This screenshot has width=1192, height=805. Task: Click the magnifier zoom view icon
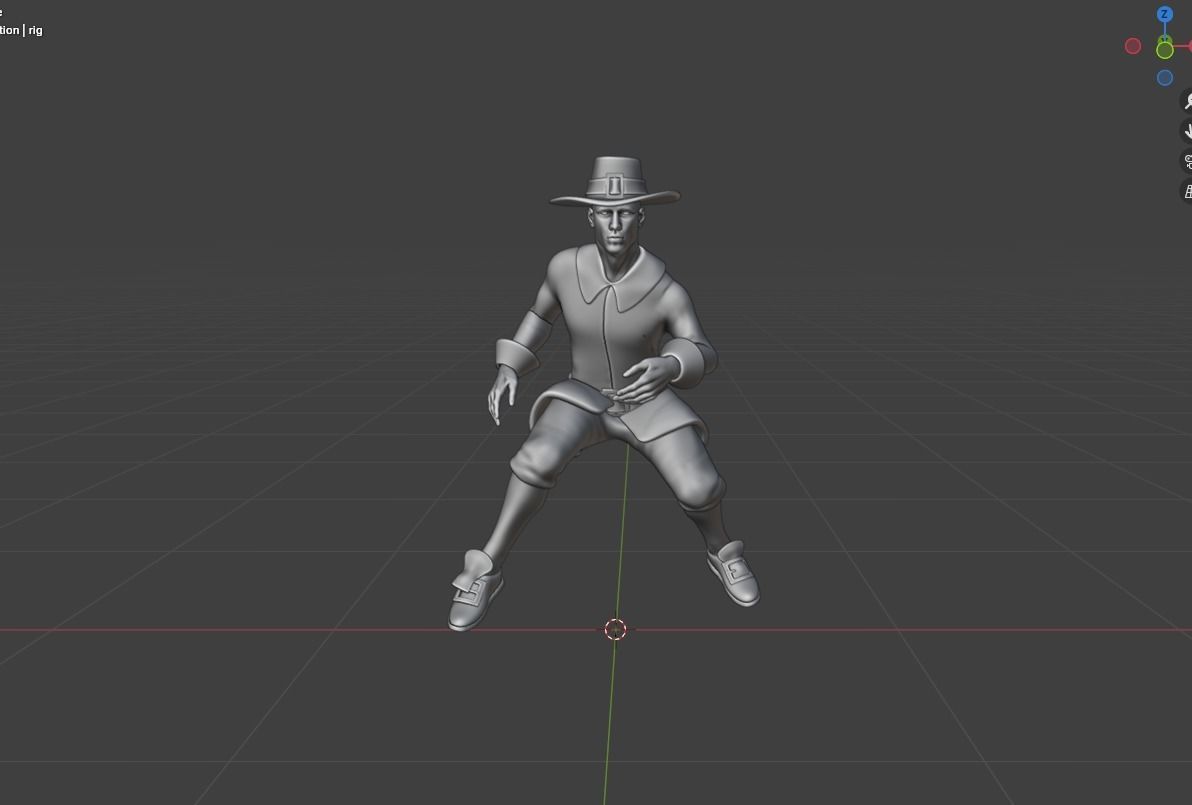coord(1187,100)
